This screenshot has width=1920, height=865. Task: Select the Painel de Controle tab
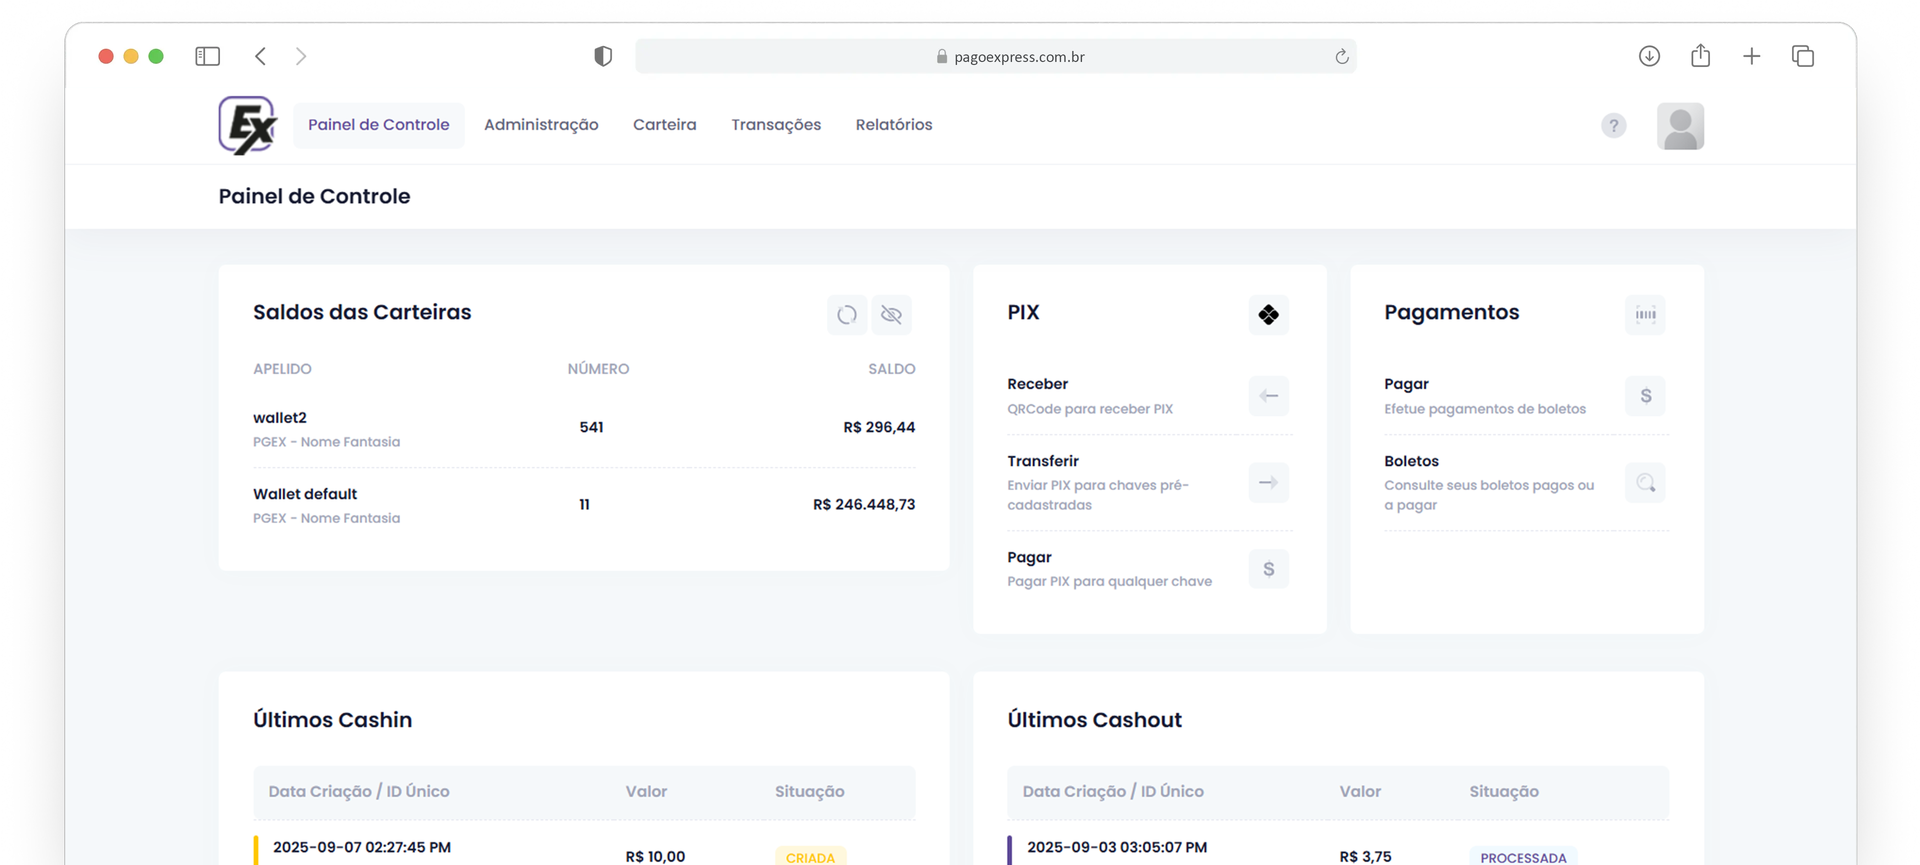[x=378, y=125]
